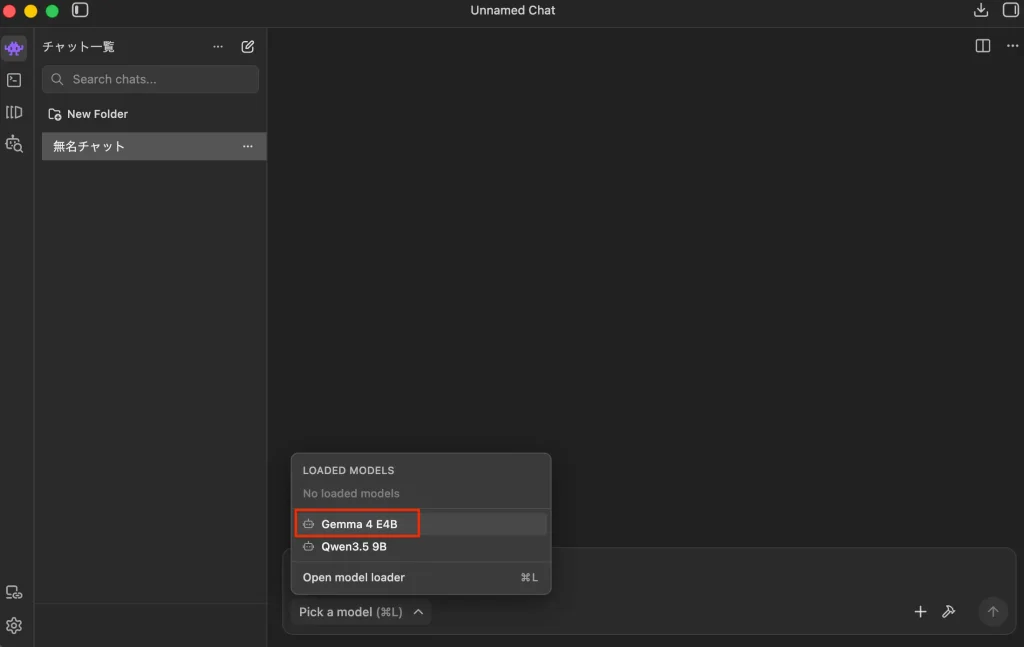Screen dimensions: 1024x647
Task: Toggle the left sidebar panel
Action: [x=80, y=10]
